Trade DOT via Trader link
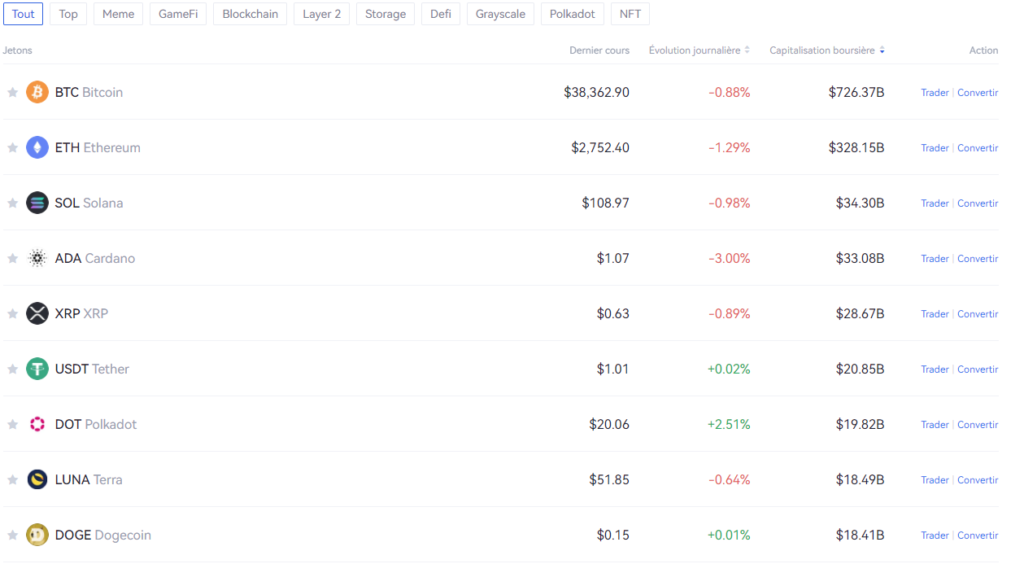The image size is (1024, 564). [x=935, y=425]
